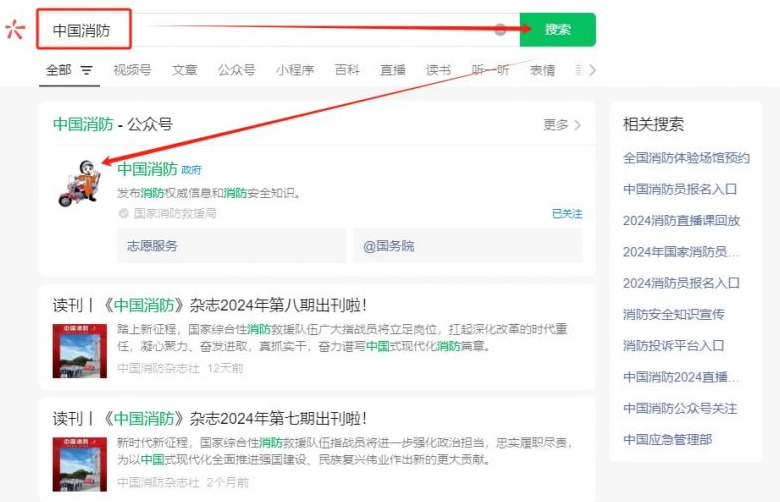
Task: Open related search 全国消防体验场馆预约
Action: [686, 158]
